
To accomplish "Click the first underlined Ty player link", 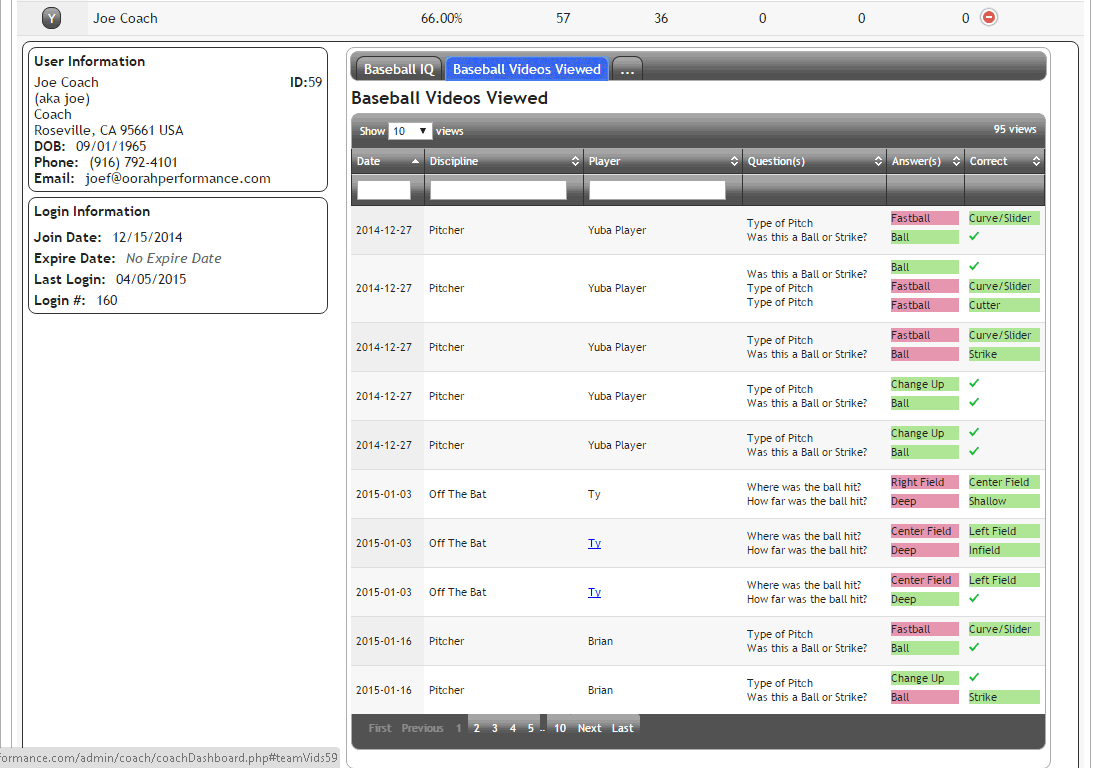I will [x=594, y=543].
